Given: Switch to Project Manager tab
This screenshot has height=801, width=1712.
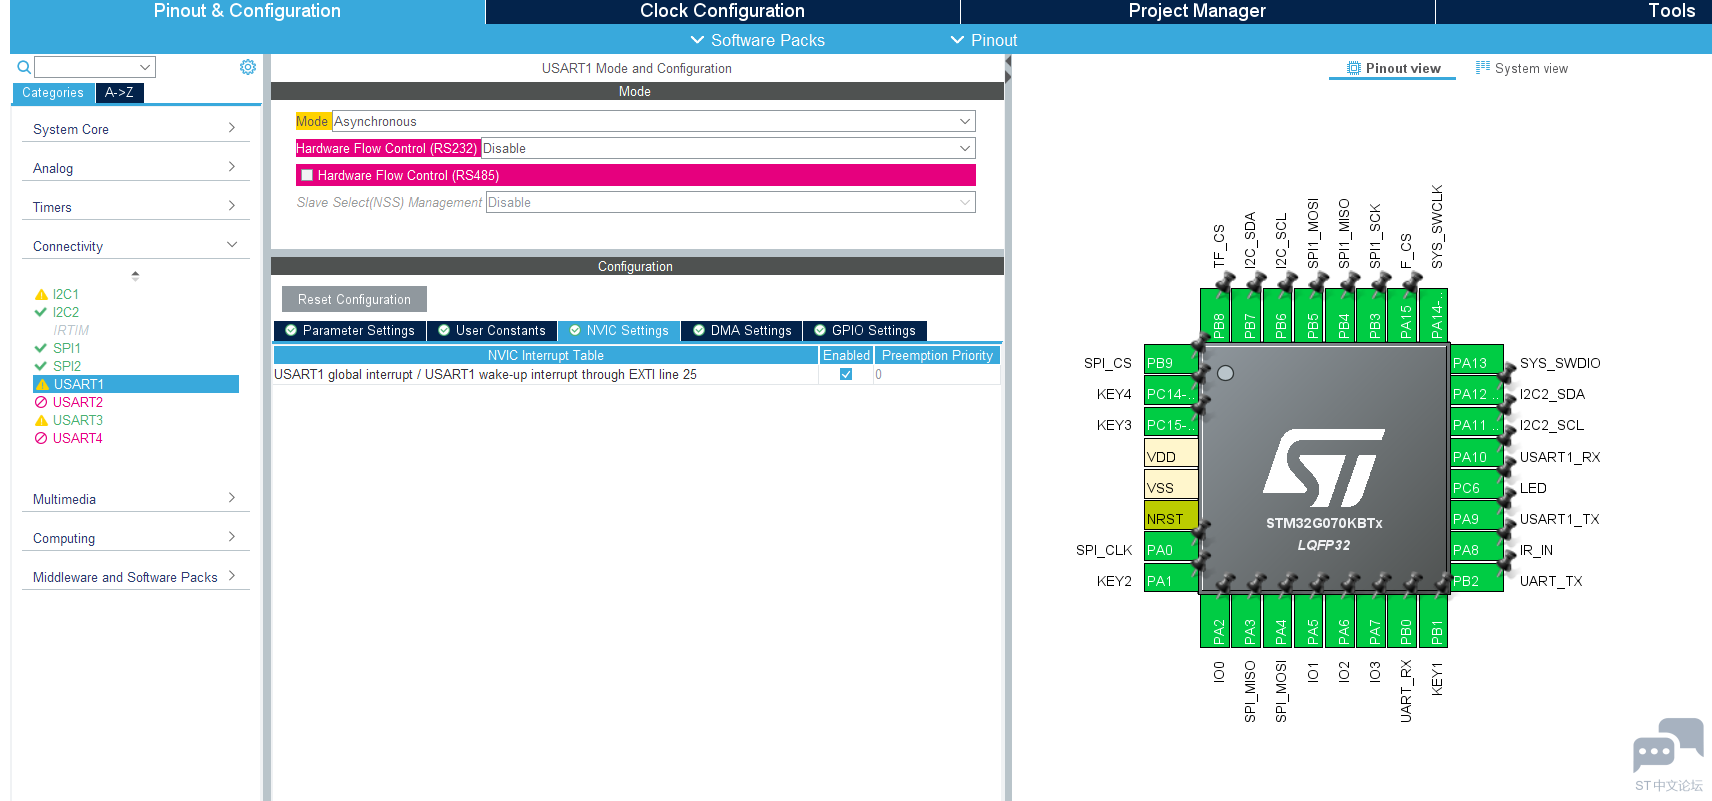Looking at the screenshot, I should tap(1197, 11).
